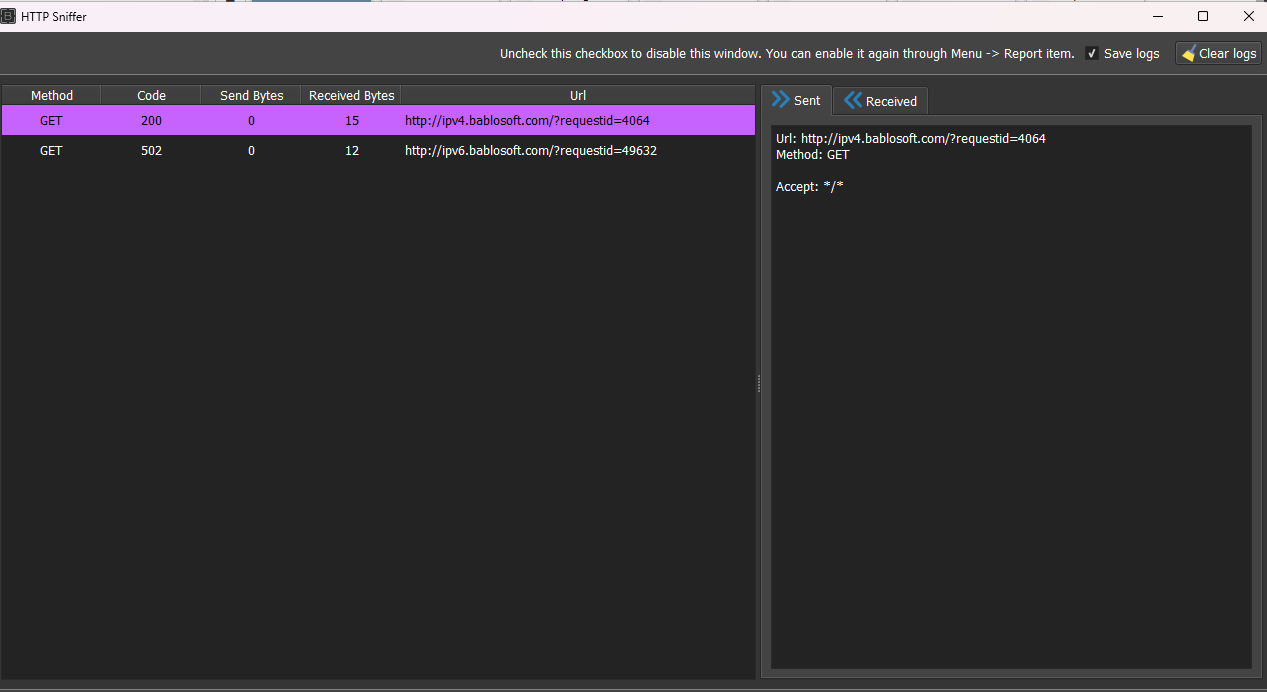Sort requests by Received Bytes column
Image resolution: width=1267 pixels, height=692 pixels.
point(350,95)
